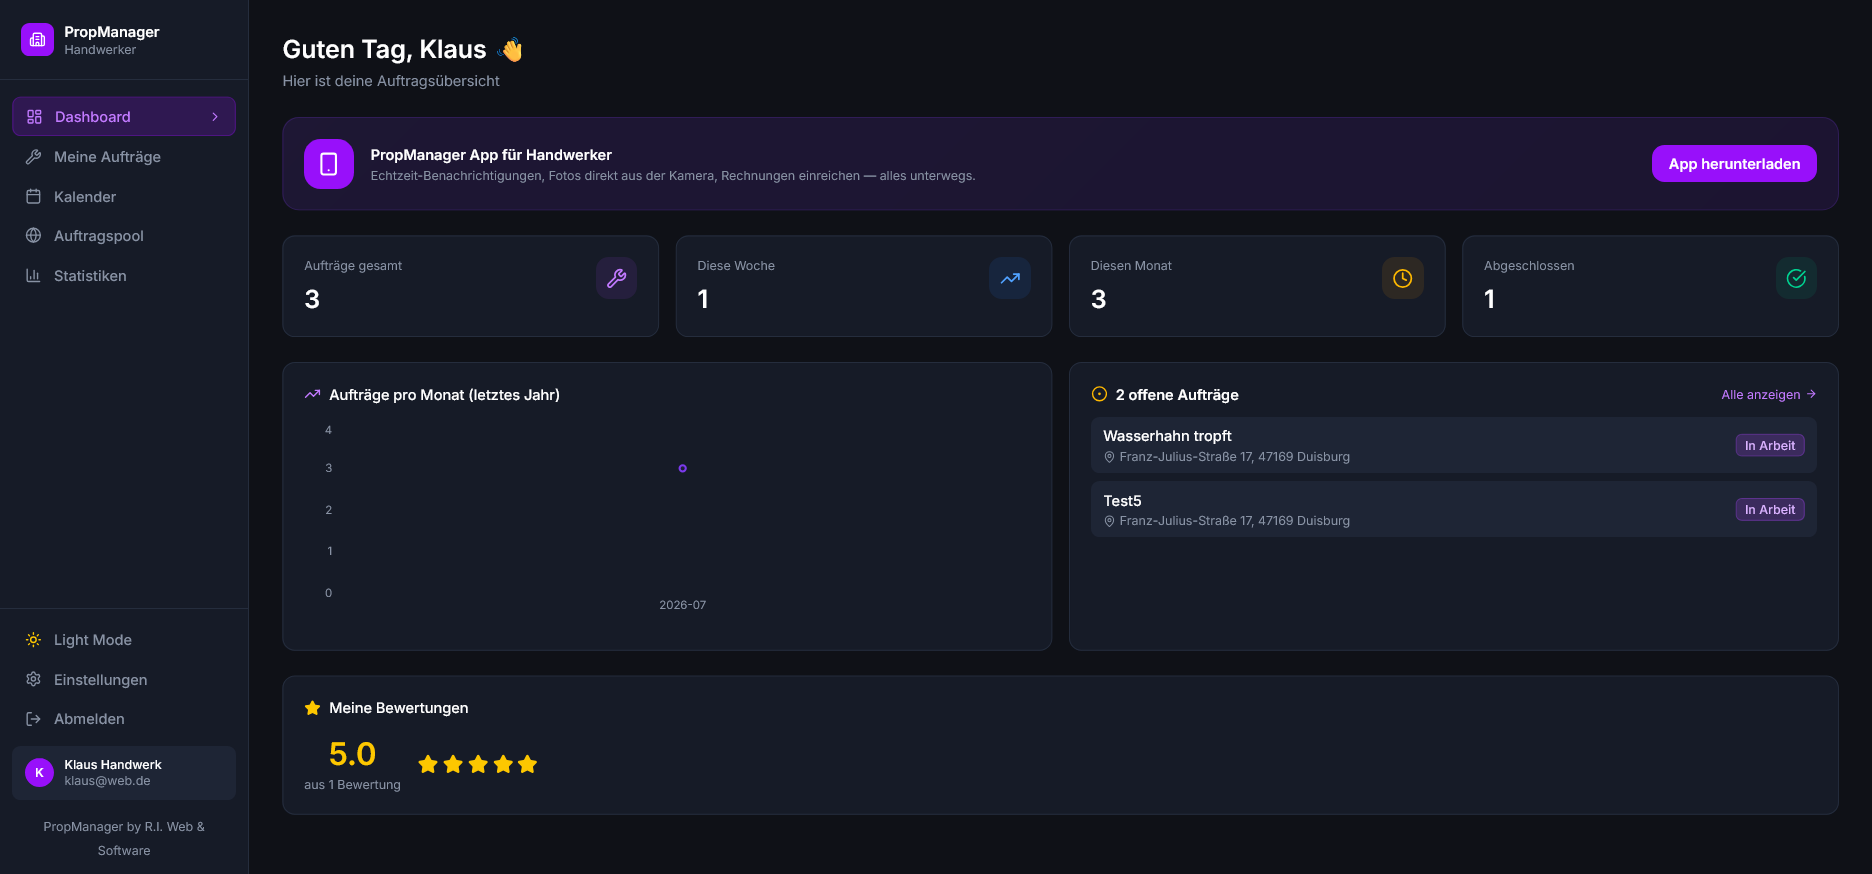
Task: Click the Diese Woche label
Action: [736, 266]
